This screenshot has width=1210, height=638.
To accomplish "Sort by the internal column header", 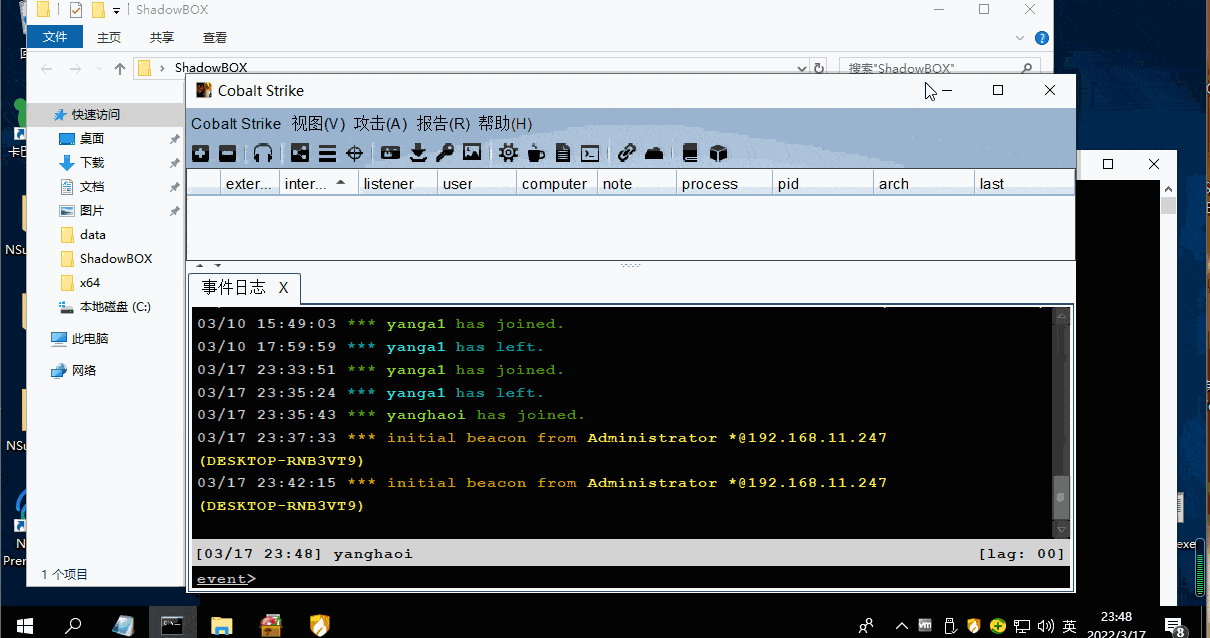I will [x=318, y=184].
